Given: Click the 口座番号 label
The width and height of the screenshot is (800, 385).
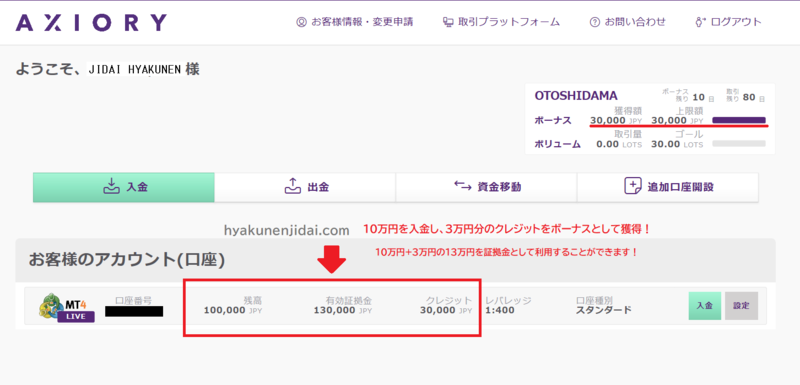Looking at the screenshot, I should [134, 300].
